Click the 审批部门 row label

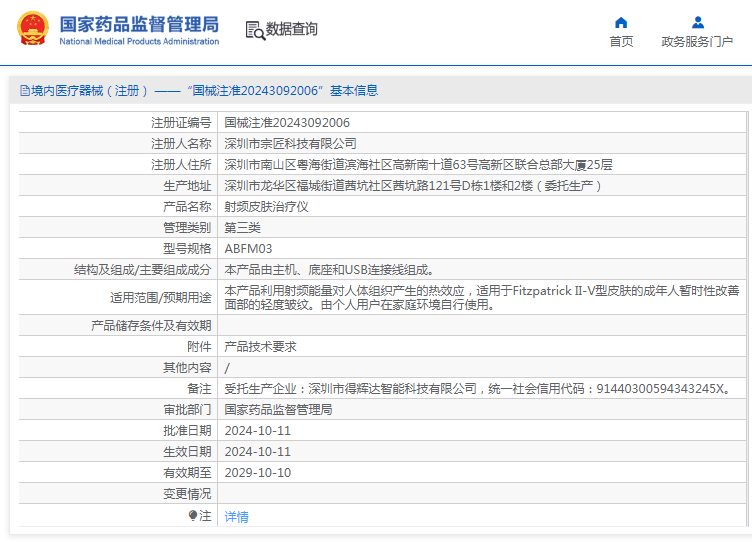[x=187, y=410]
